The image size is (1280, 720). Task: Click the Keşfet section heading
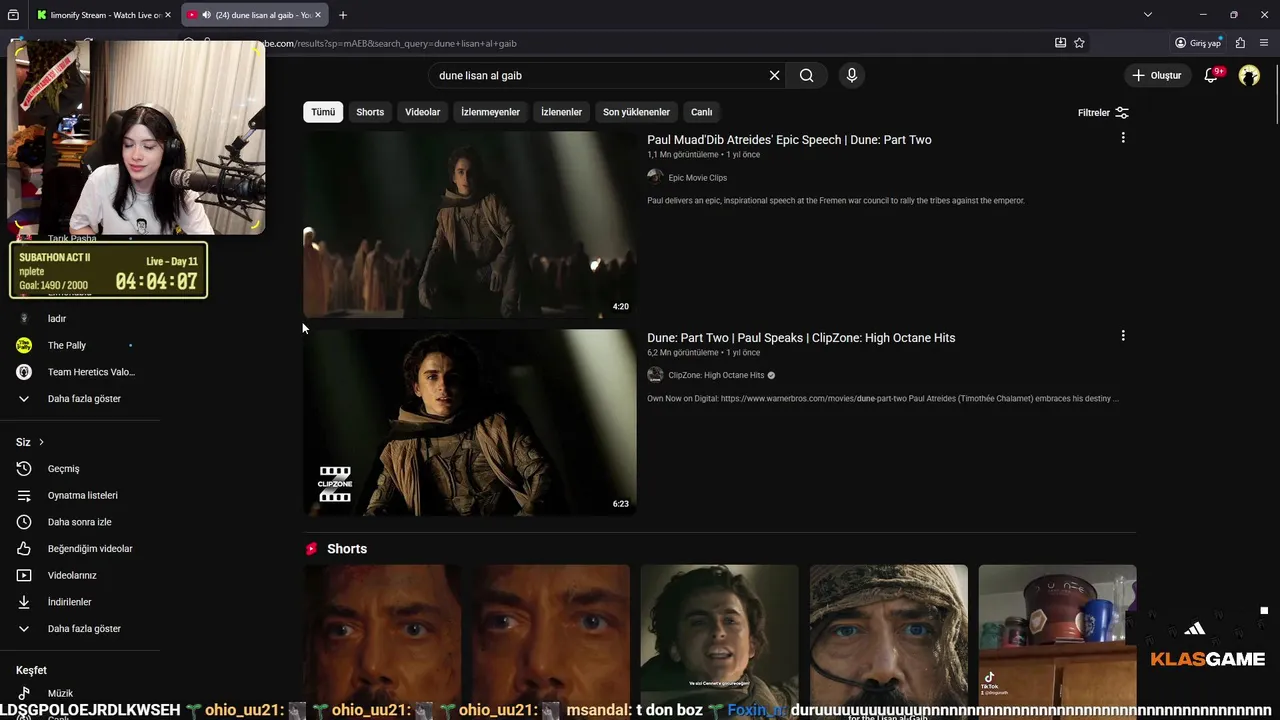pos(31,670)
